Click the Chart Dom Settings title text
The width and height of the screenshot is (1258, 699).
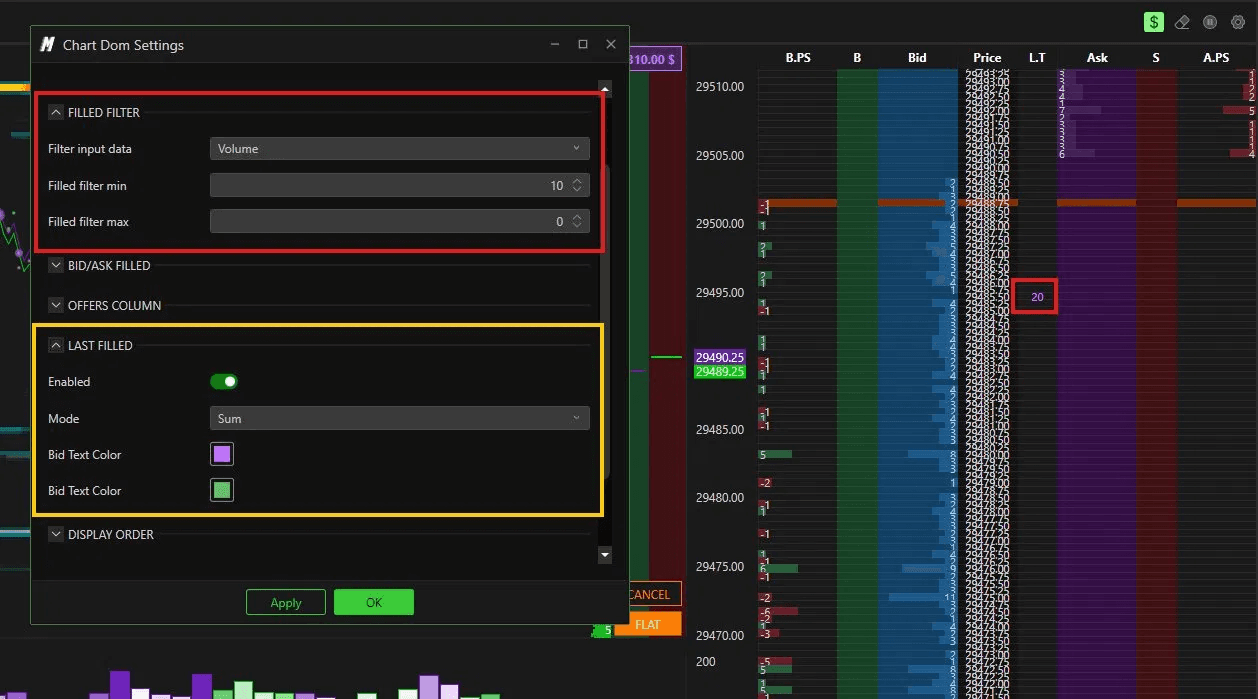pyautogui.click(x=123, y=45)
